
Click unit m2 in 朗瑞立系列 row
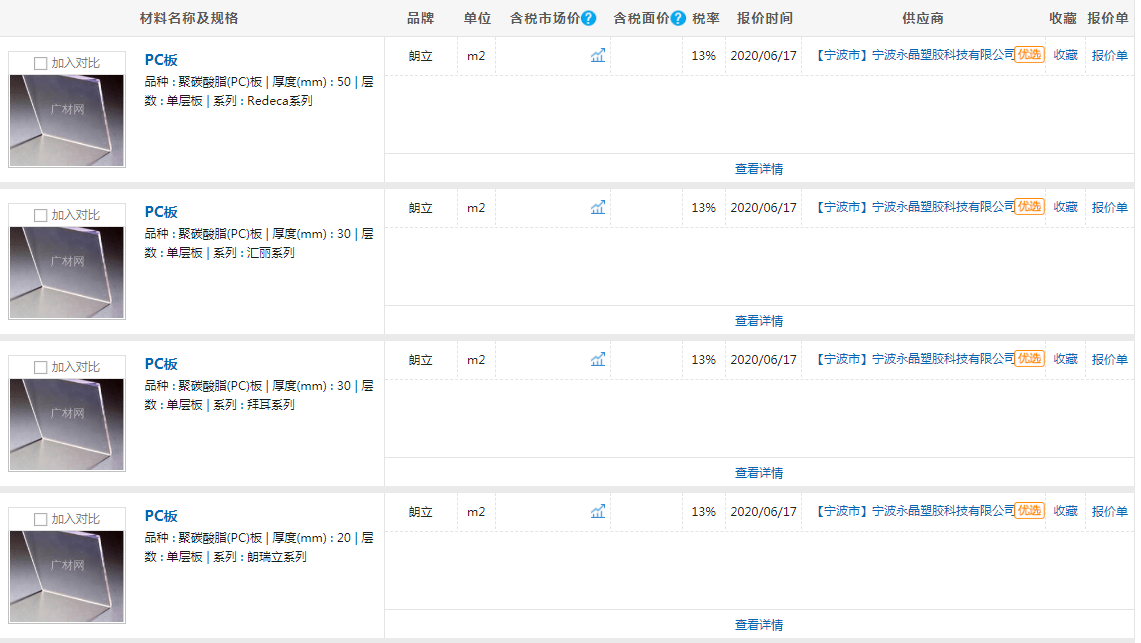pyautogui.click(x=476, y=512)
